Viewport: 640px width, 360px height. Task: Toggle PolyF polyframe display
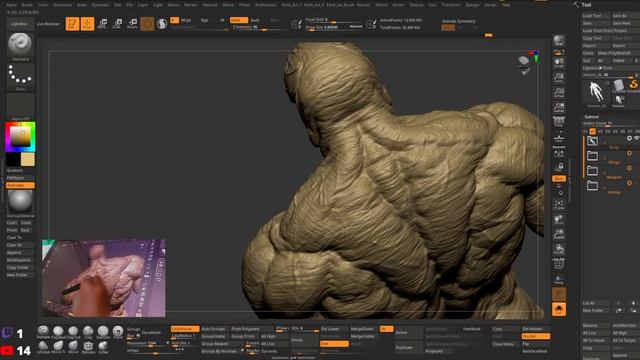pos(559,263)
